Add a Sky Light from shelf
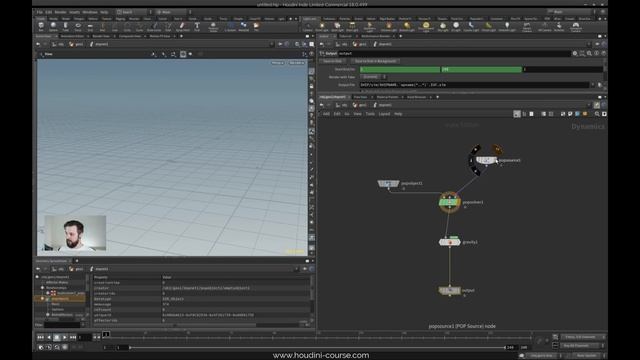This screenshot has height=360, width=640. click(443, 27)
